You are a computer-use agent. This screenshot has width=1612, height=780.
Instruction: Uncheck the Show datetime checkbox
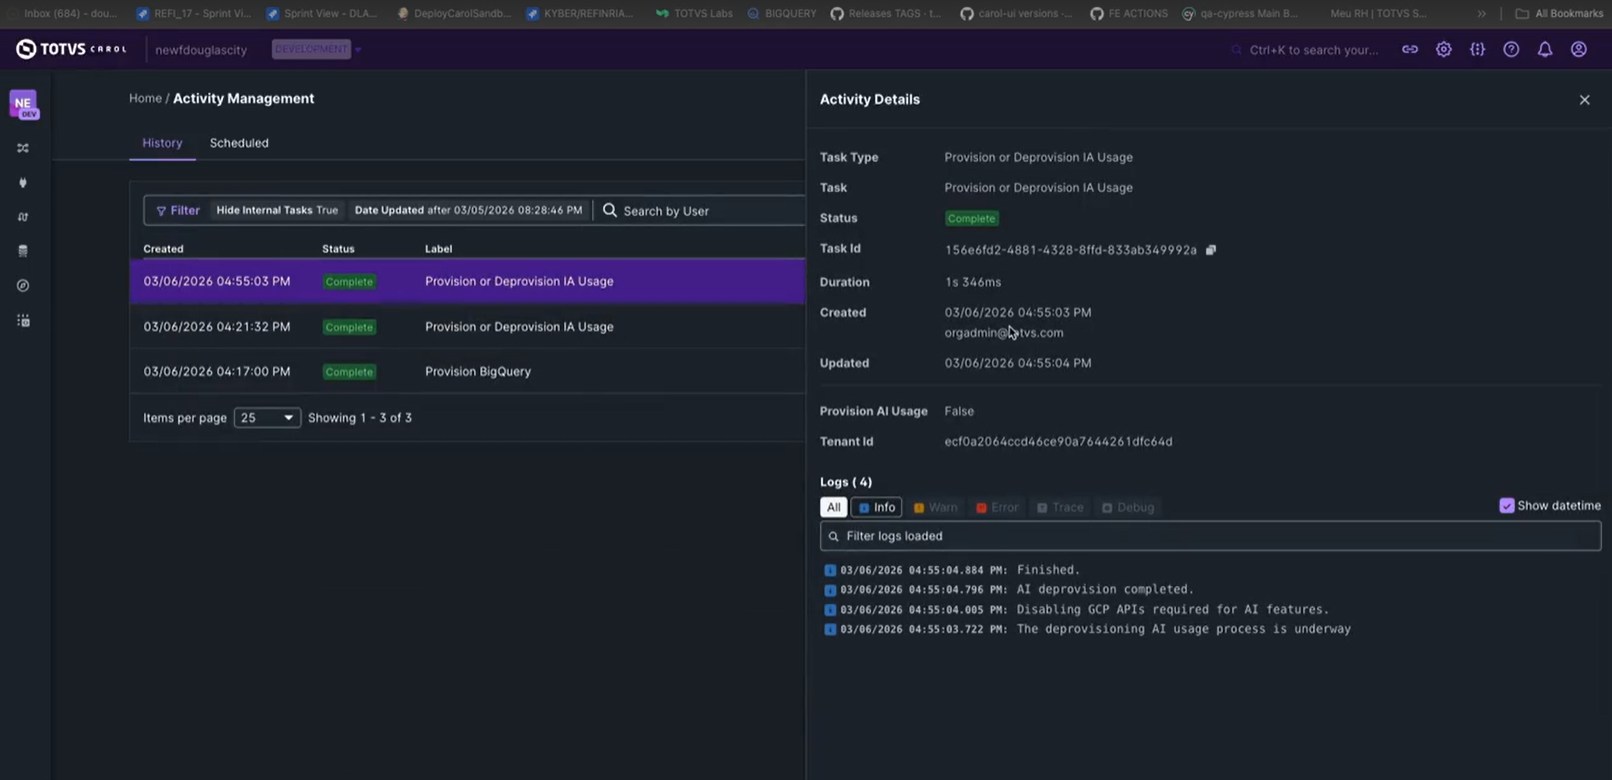click(1506, 506)
